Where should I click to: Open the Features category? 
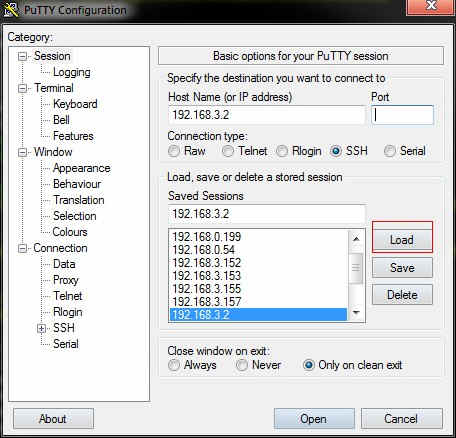(73, 136)
